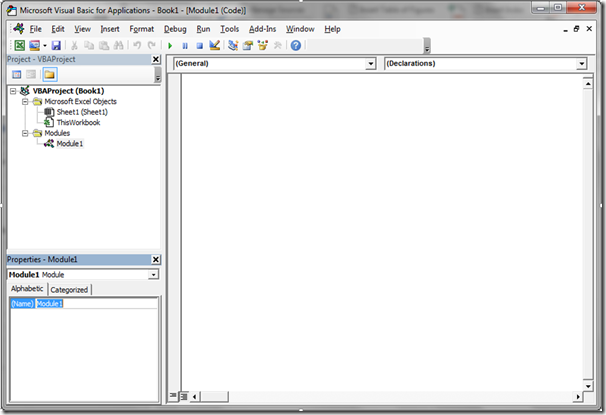Click horizontal scroll right arrow
606x415 pixels.
coord(578,396)
